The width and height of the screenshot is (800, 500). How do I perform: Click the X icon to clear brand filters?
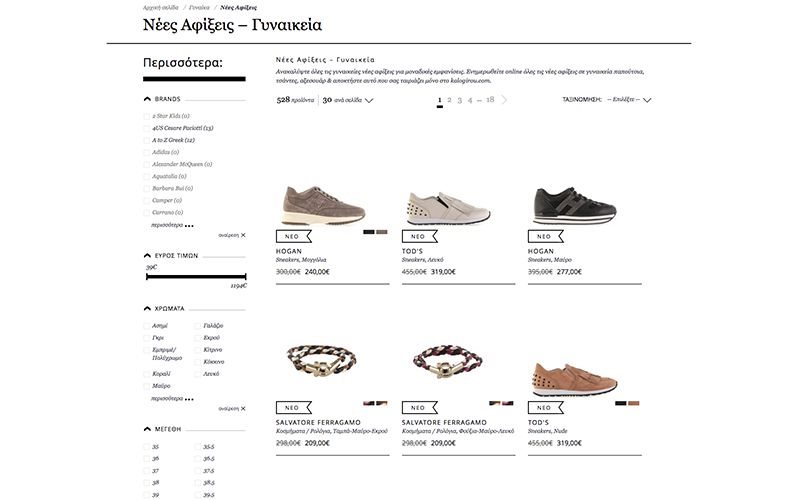pos(243,235)
